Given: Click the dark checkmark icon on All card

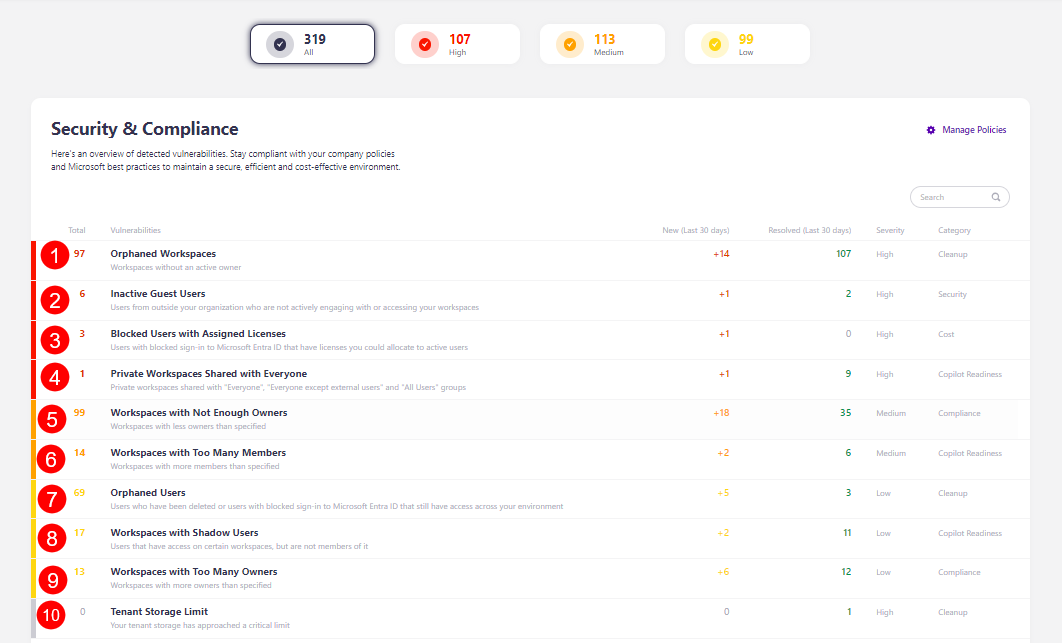Looking at the screenshot, I should pyautogui.click(x=280, y=44).
